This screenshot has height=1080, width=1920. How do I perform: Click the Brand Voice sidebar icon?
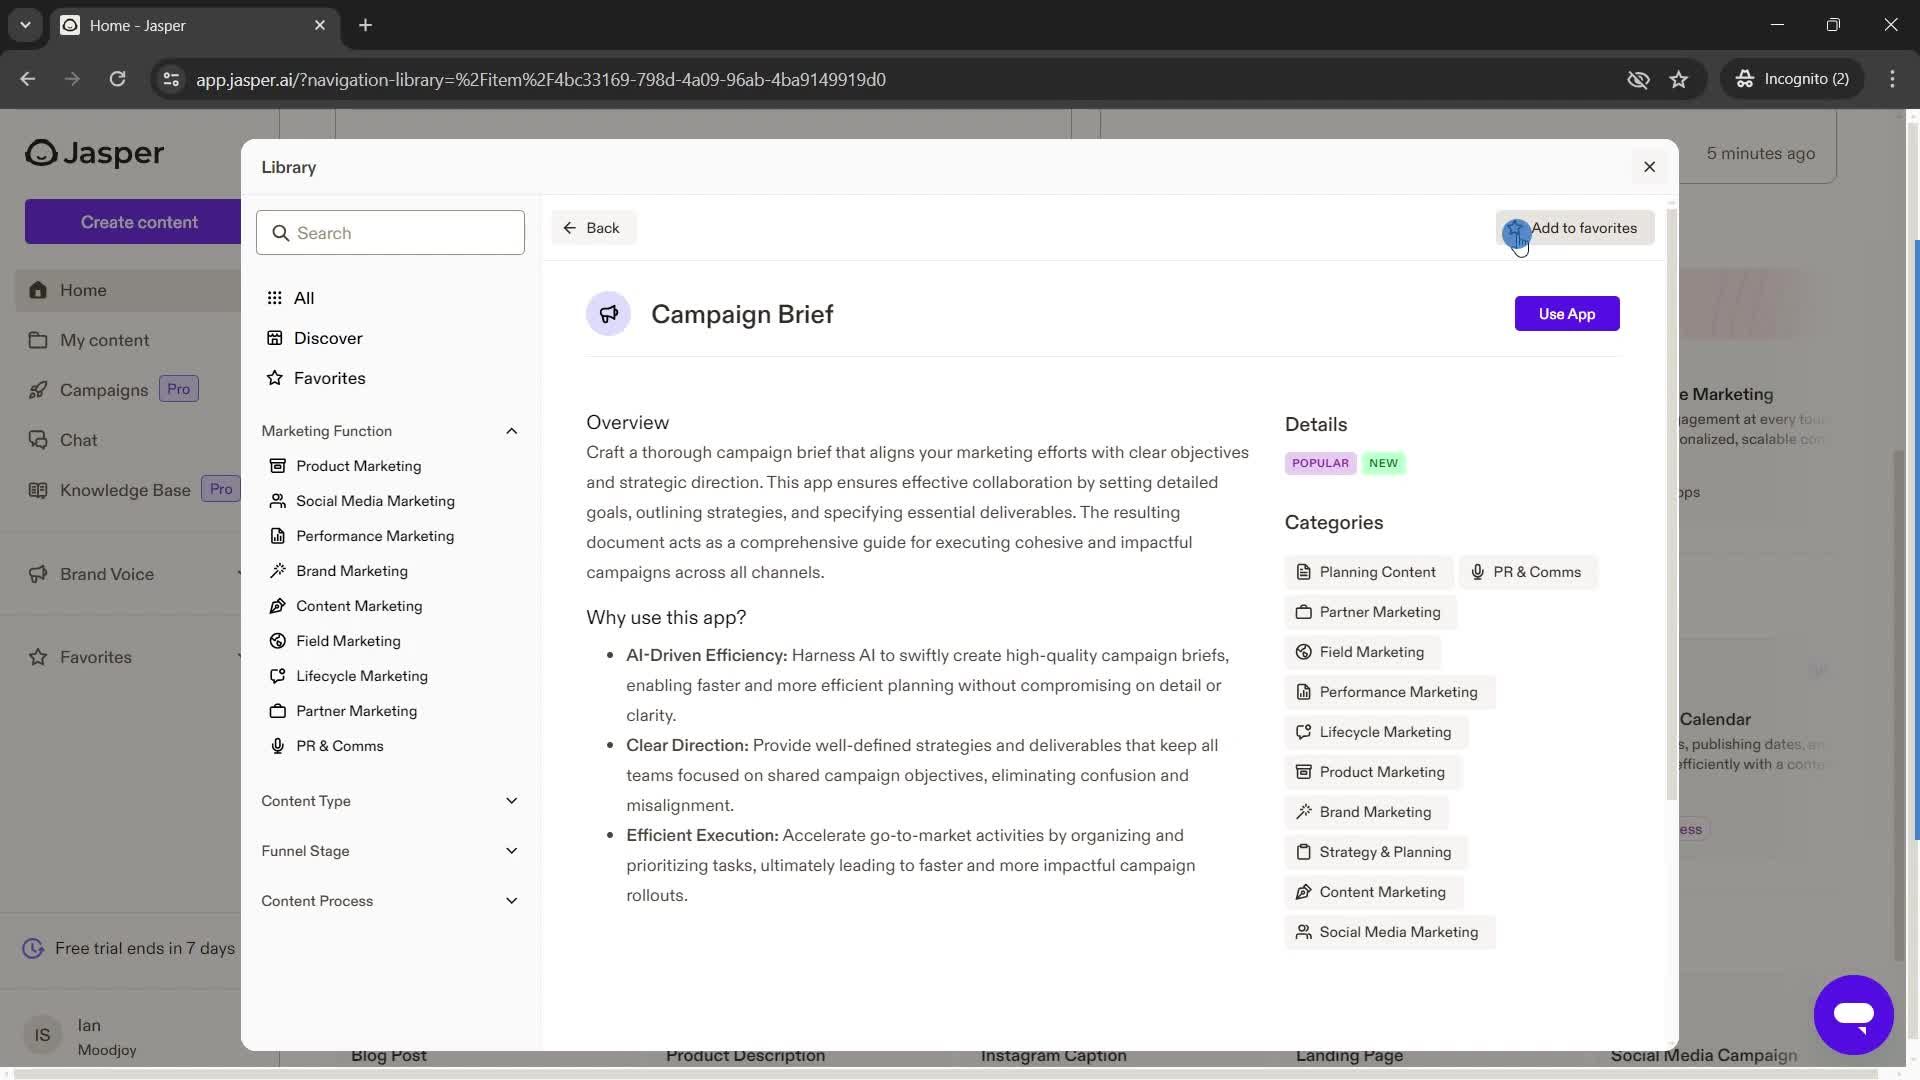tap(38, 574)
